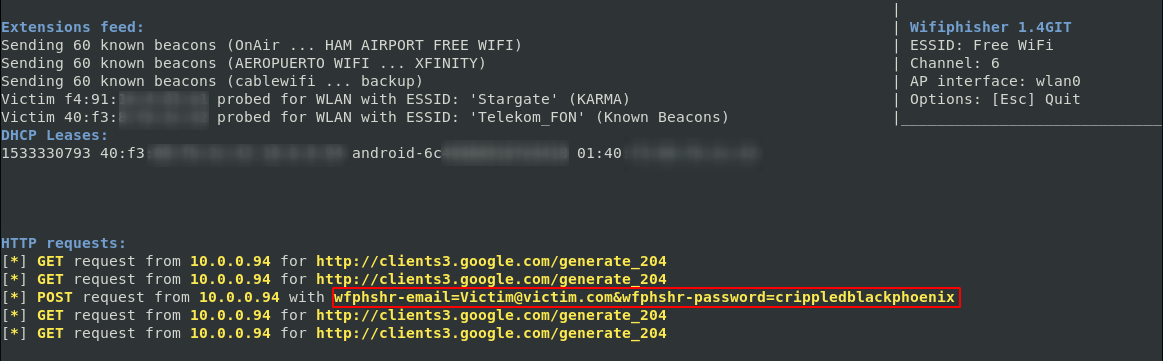Screen dimensions: 1163x361
Task: Select the DHCP lease entry 1533330793
Action: click(x=382, y=153)
